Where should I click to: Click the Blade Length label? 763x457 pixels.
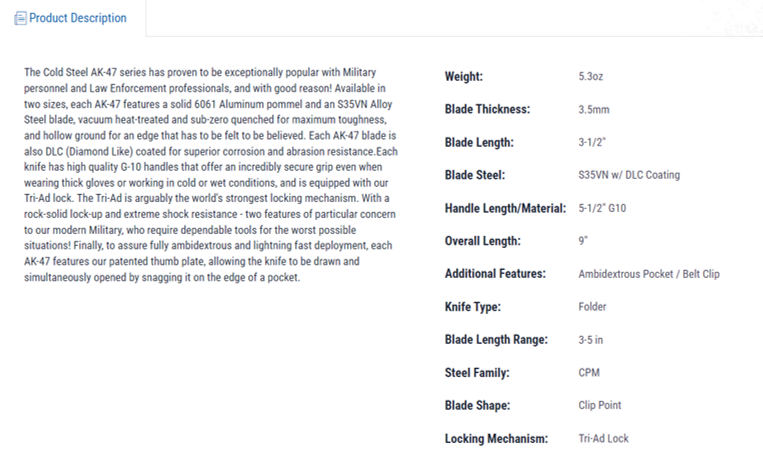click(x=479, y=143)
